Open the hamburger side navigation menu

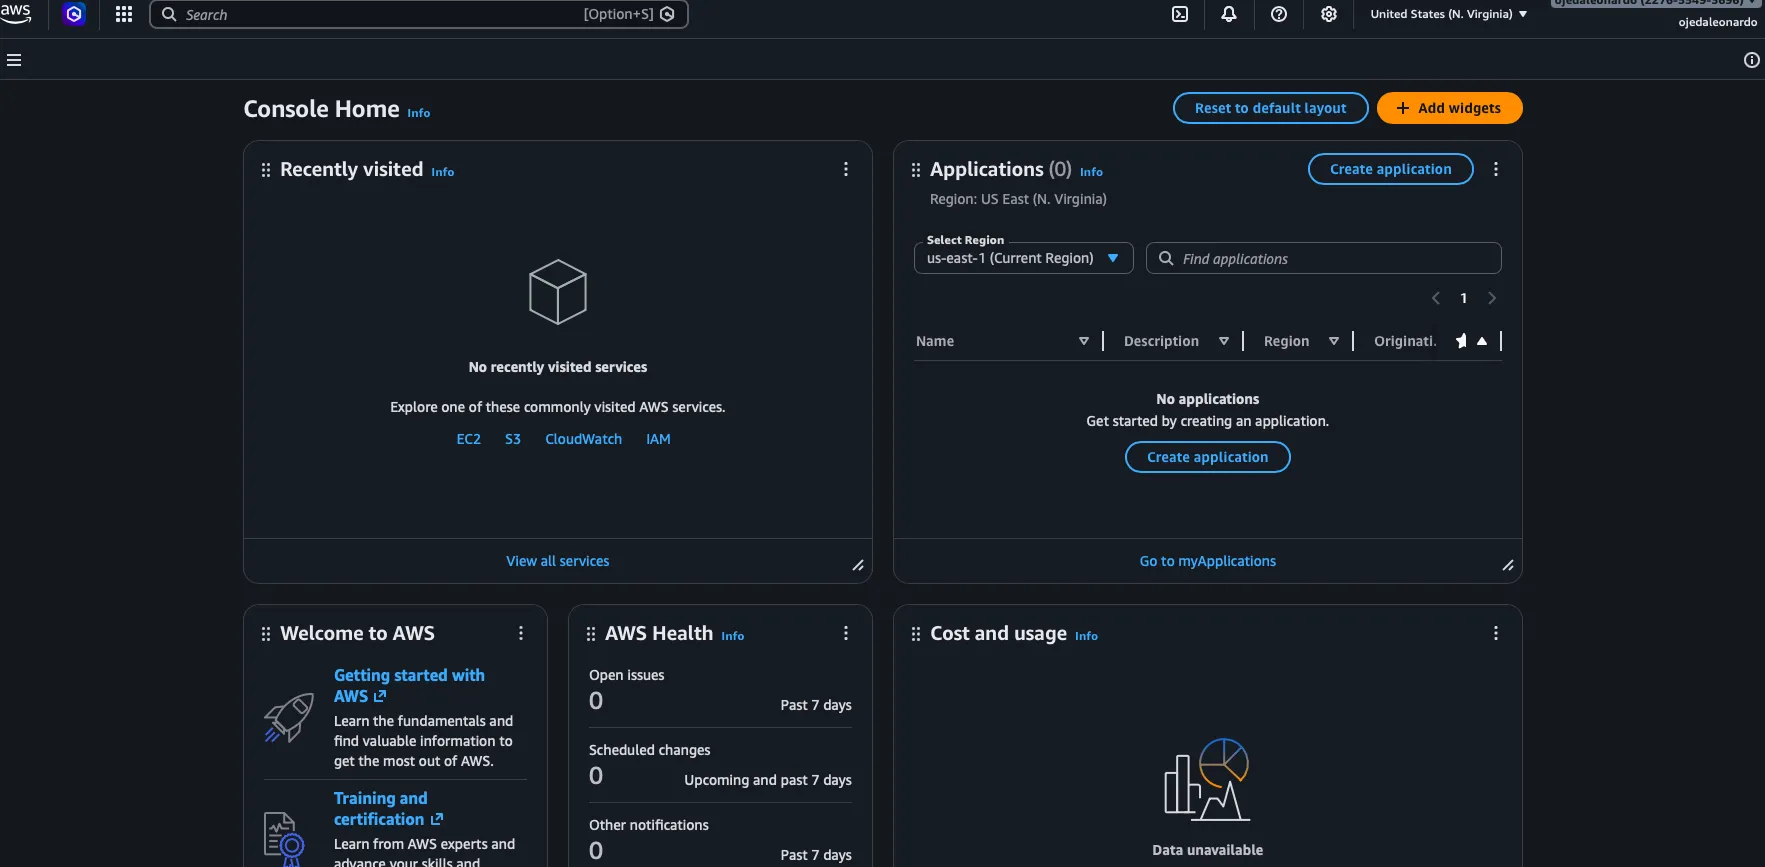click(14, 60)
